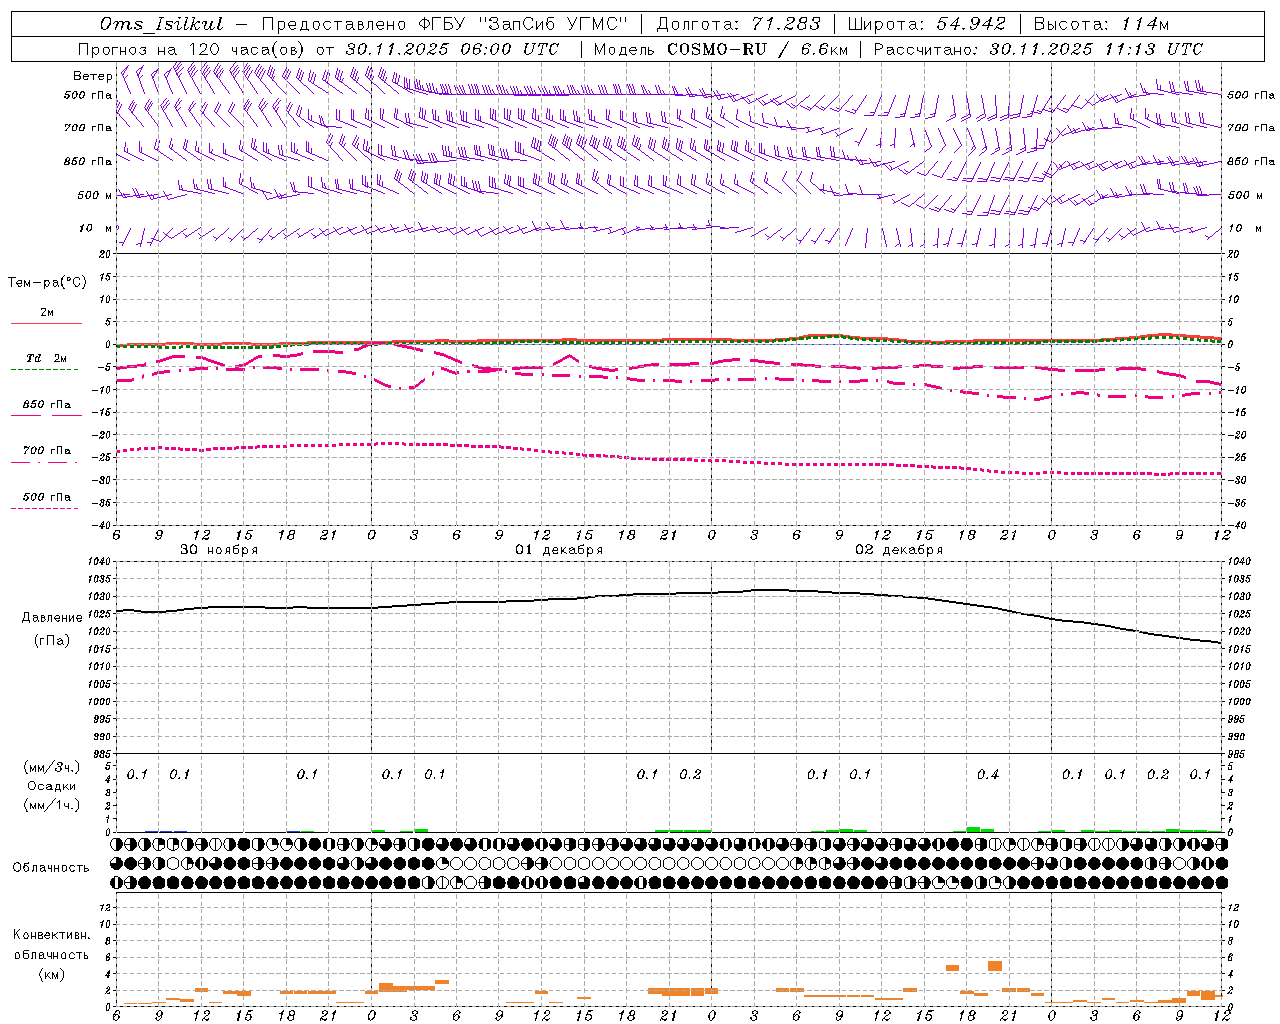This screenshot has width=1280, height=1024.
Task: Click the 'Конвективн.' convective cloud label
Action: point(51,935)
